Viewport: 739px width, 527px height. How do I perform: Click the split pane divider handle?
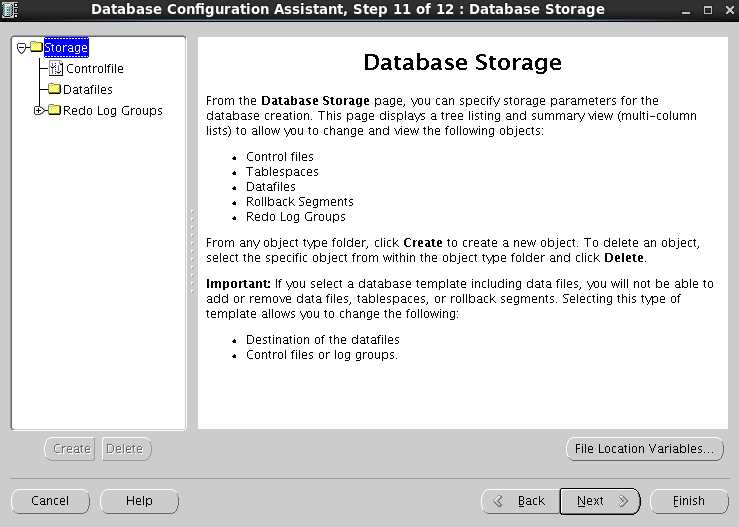tap(192, 251)
